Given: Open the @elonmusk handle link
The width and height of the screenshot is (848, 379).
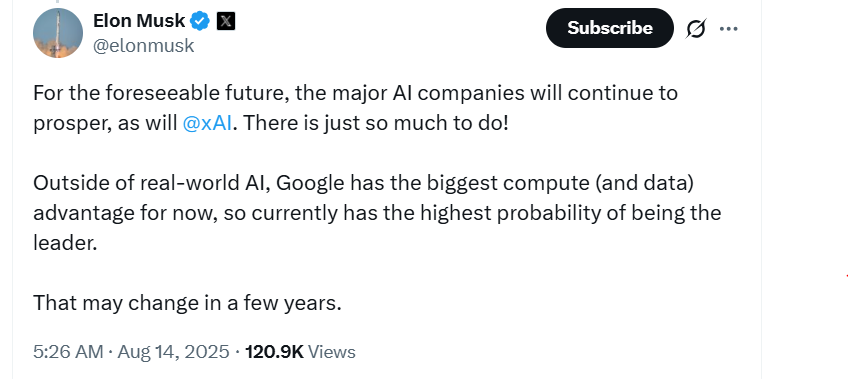Looking at the screenshot, I should [x=143, y=46].
